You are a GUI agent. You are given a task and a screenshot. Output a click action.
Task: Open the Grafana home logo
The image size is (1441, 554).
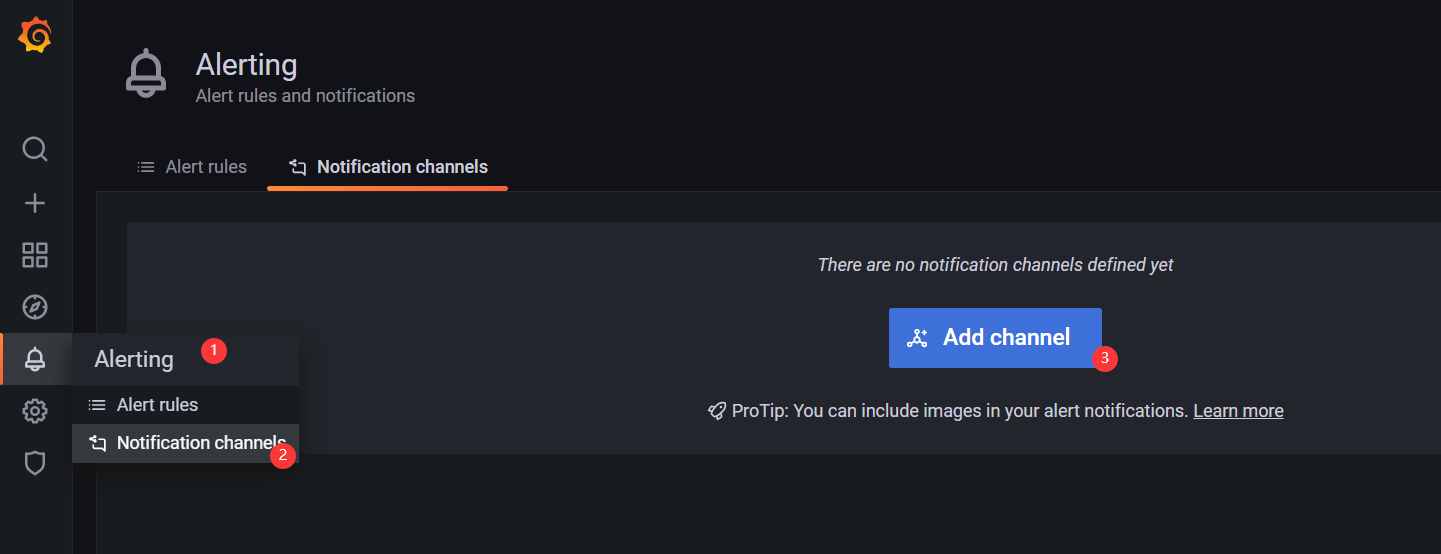pyautogui.click(x=35, y=36)
